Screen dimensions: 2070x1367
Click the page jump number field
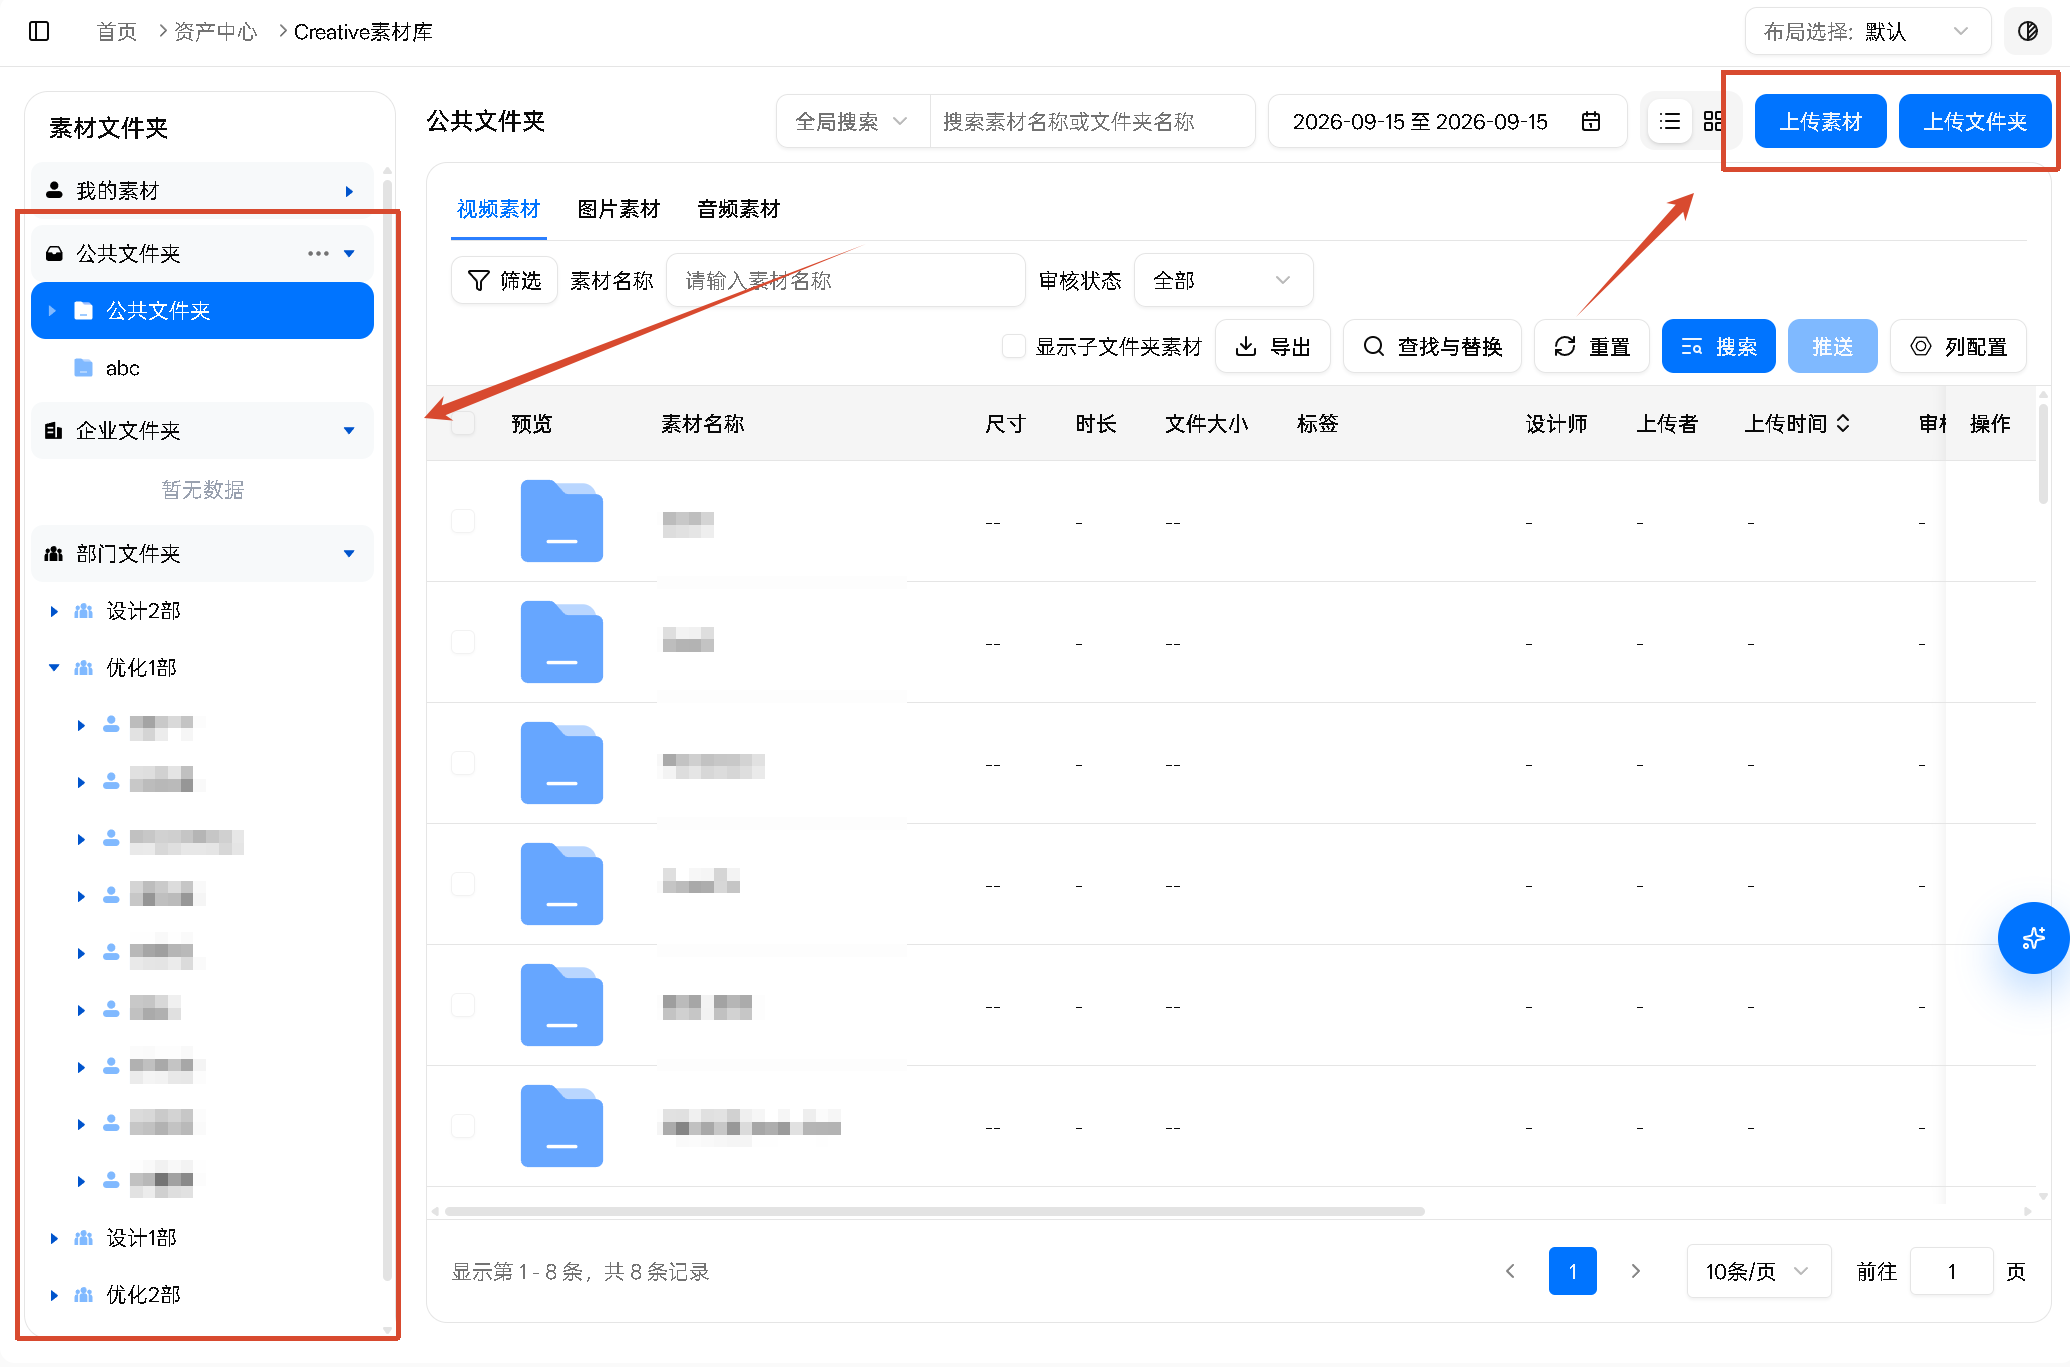point(1951,1271)
